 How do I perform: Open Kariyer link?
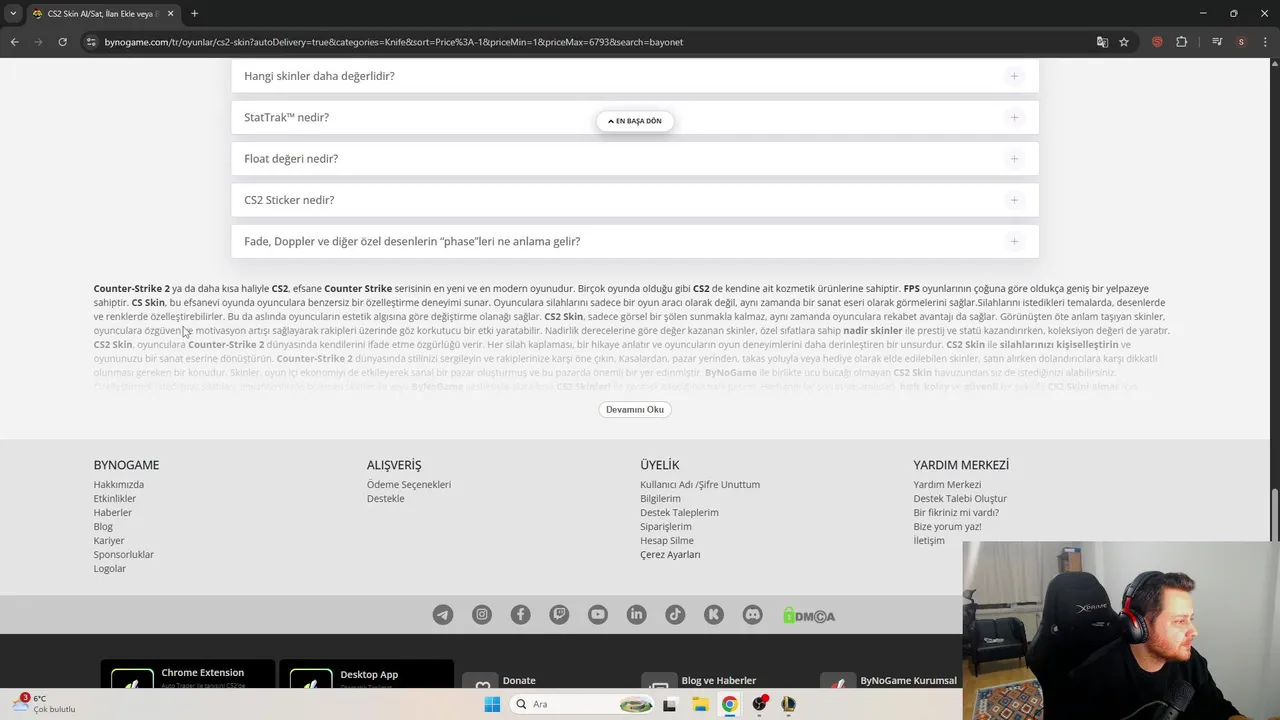pyautogui.click(x=109, y=540)
